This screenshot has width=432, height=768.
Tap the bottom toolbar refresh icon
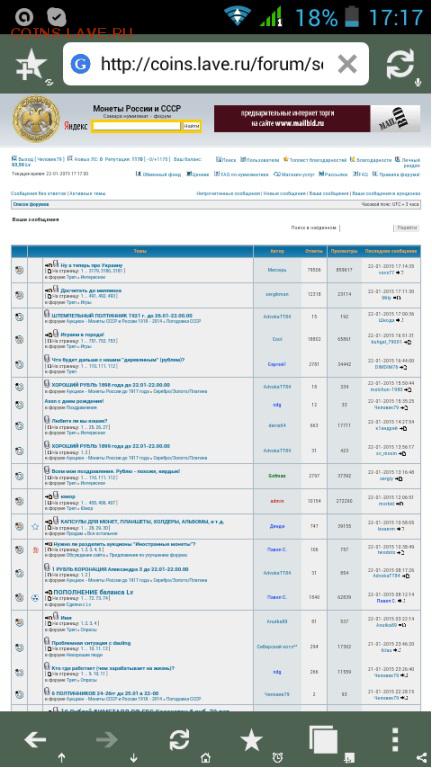click(x=179, y=739)
